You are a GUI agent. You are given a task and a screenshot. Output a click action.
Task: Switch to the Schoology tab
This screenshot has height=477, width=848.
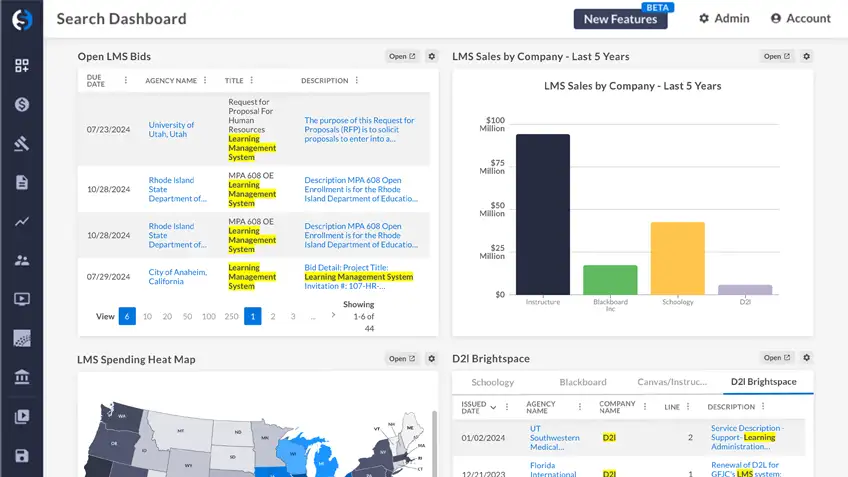coord(492,382)
